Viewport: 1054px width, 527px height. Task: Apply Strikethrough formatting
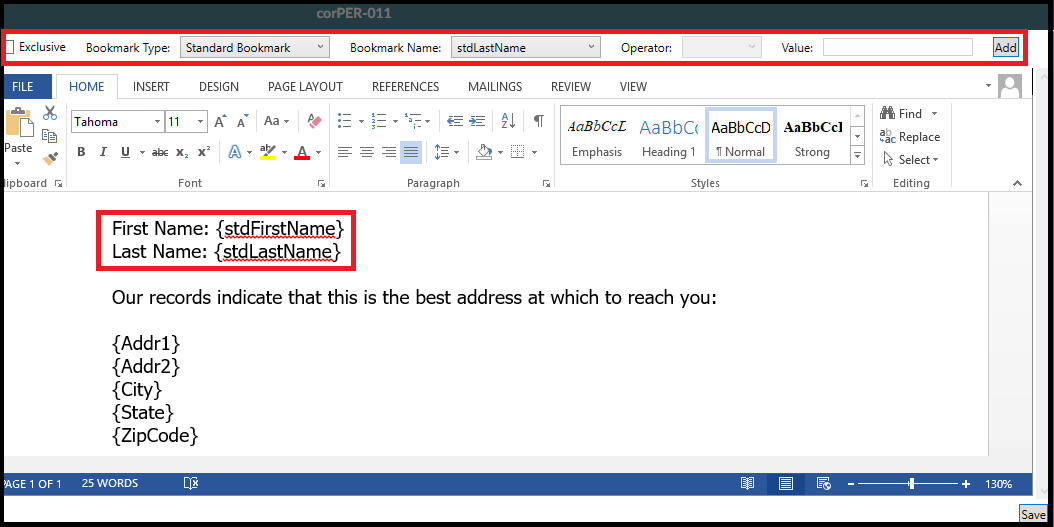click(160, 153)
